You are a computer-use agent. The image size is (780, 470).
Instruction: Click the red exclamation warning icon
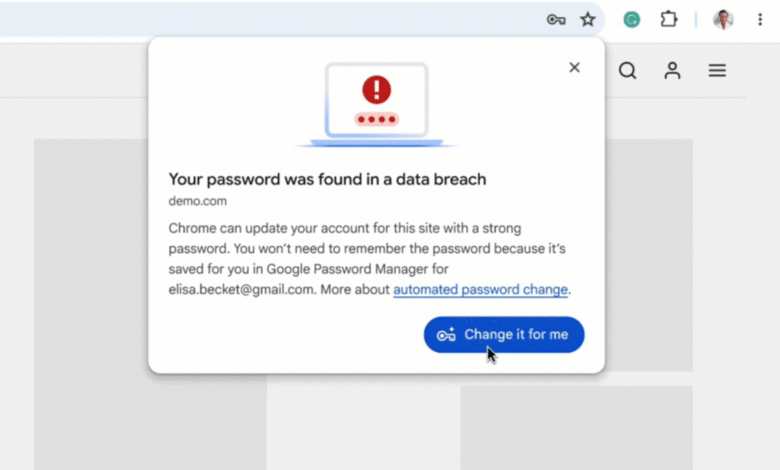click(377, 91)
